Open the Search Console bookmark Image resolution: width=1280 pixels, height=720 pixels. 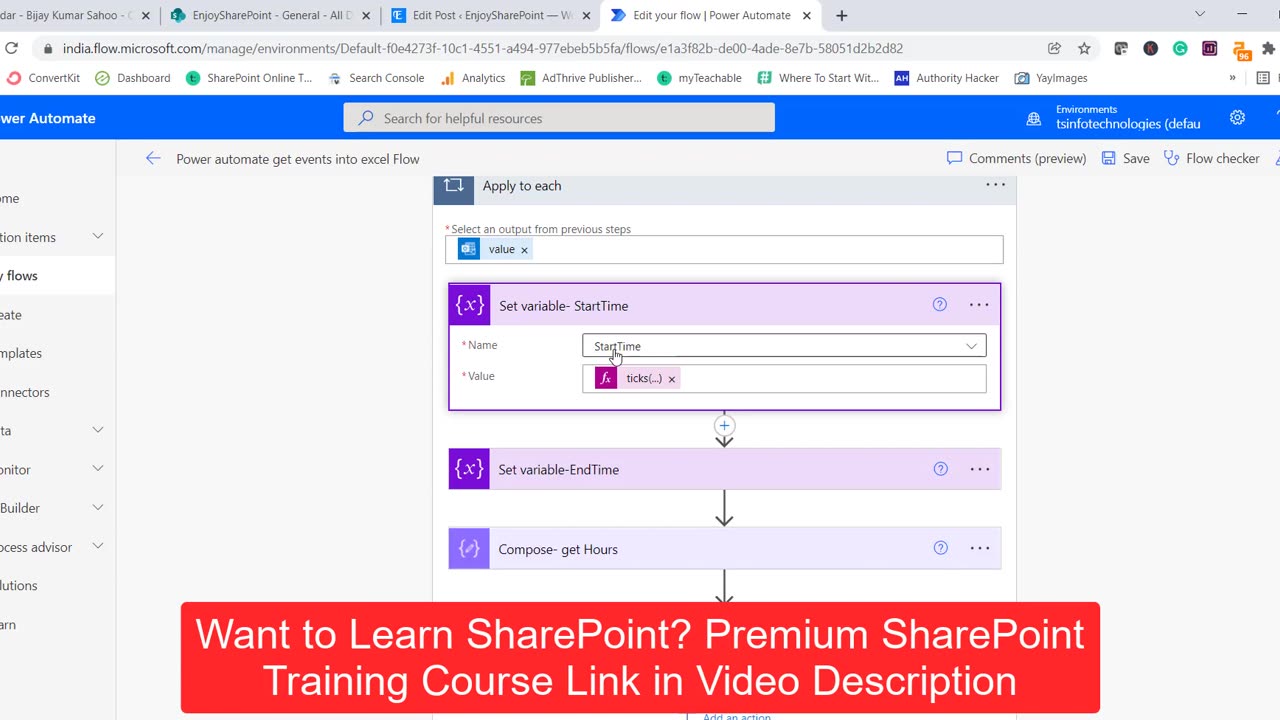pos(375,78)
